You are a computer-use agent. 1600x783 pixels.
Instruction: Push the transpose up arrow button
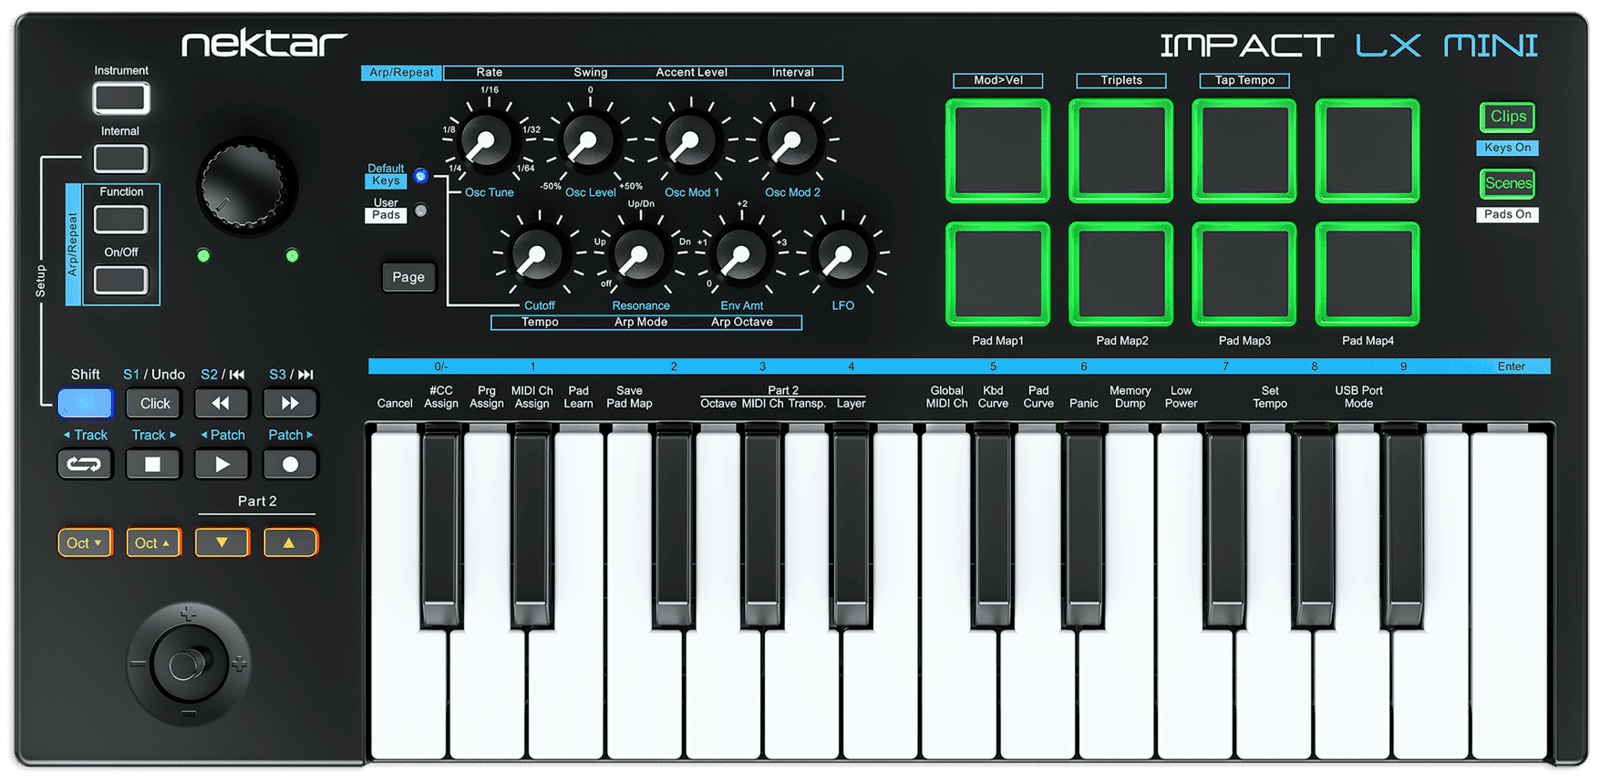290,543
